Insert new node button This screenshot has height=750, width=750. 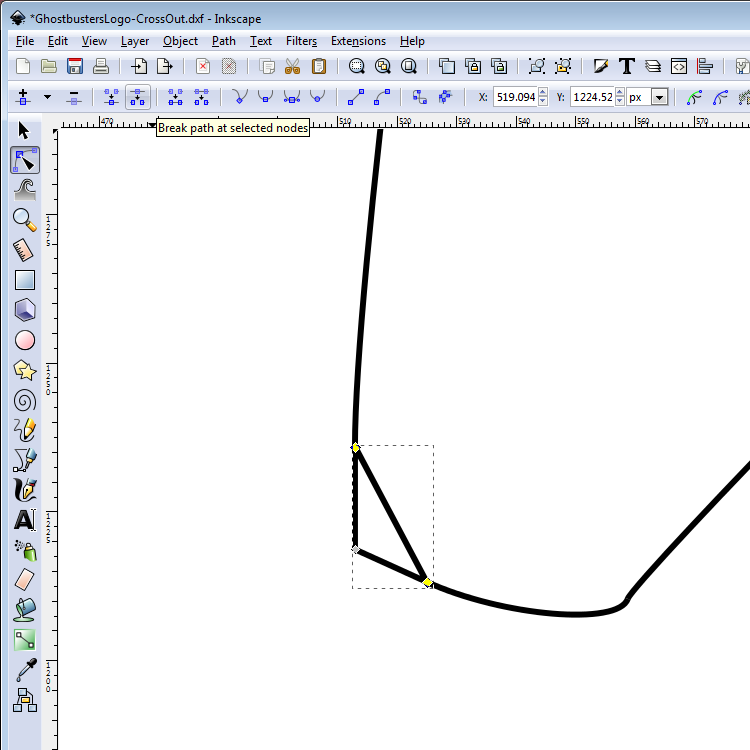pos(23,97)
